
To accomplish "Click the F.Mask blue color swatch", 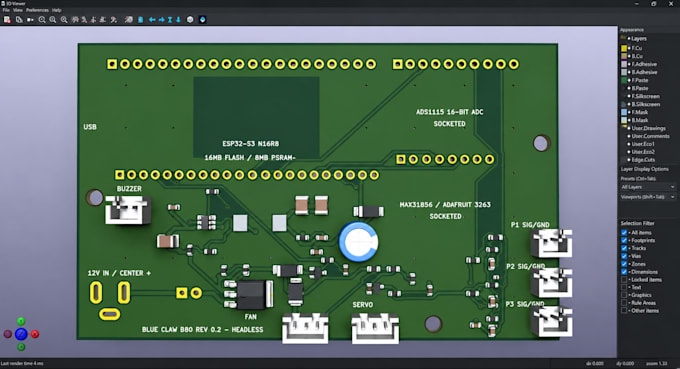I will 624,112.
